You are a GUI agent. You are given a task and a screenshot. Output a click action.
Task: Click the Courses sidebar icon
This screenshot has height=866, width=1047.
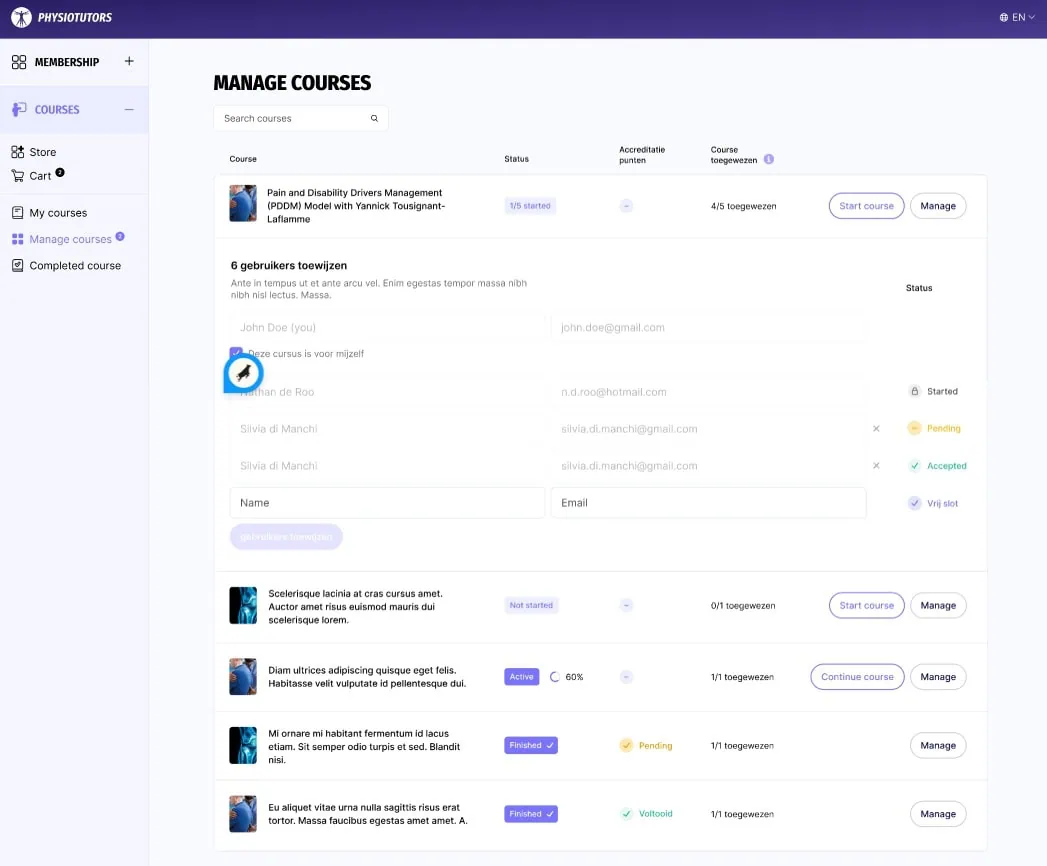(19, 109)
